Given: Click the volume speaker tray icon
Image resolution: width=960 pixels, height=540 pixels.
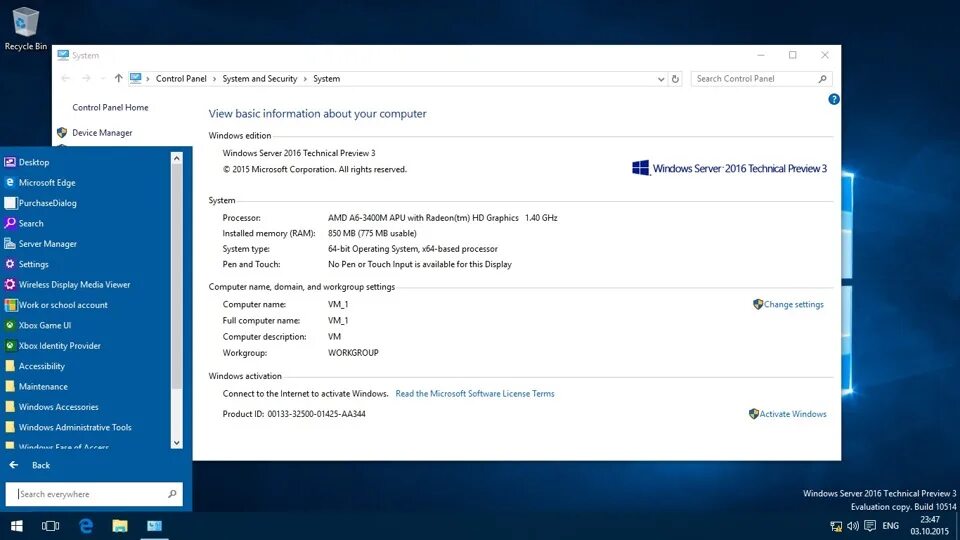Looking at the screenshot, I should (x=853, y=526).
